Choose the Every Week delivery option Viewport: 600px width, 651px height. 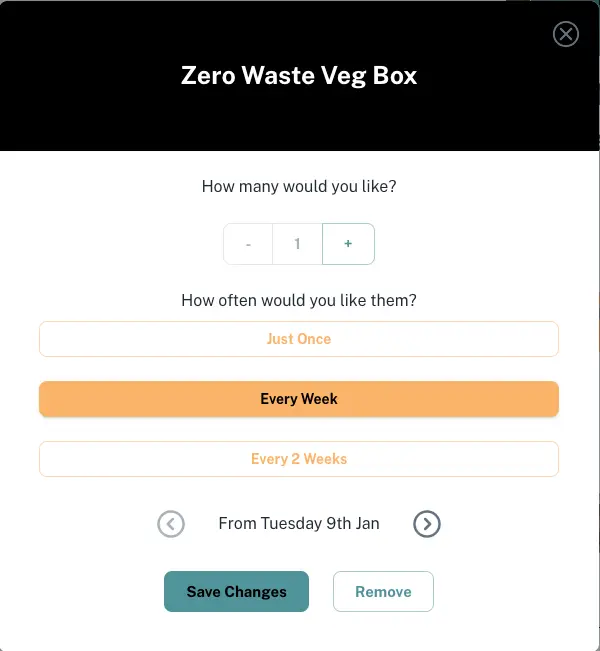click(299, 399)
